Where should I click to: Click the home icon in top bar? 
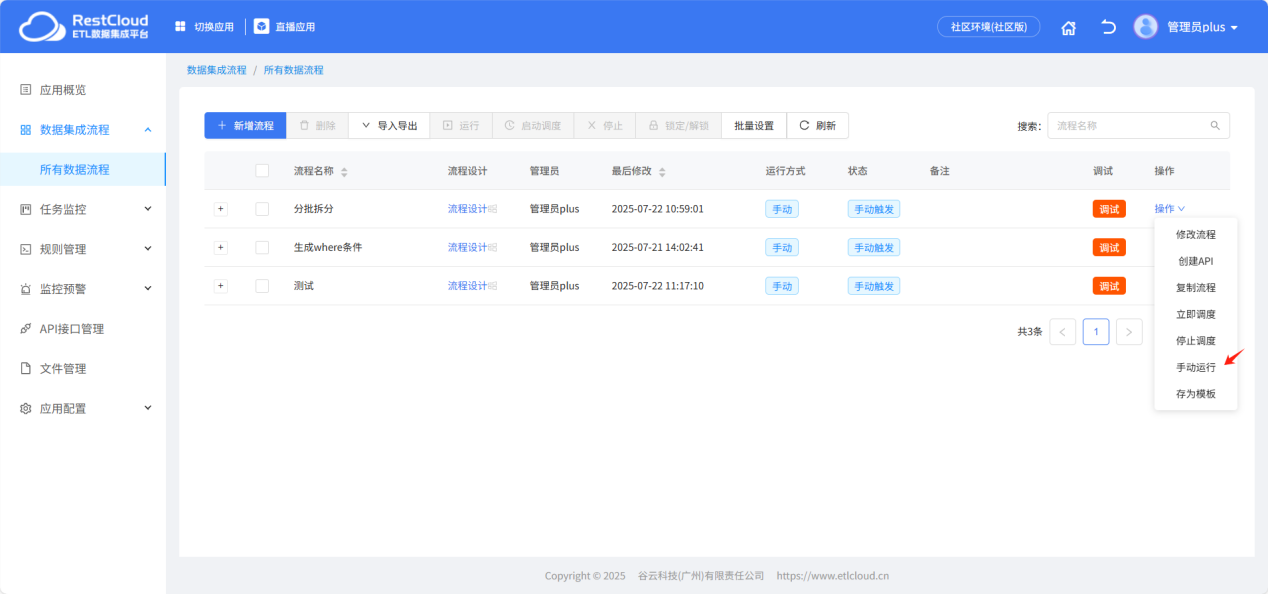[1068, 27]
